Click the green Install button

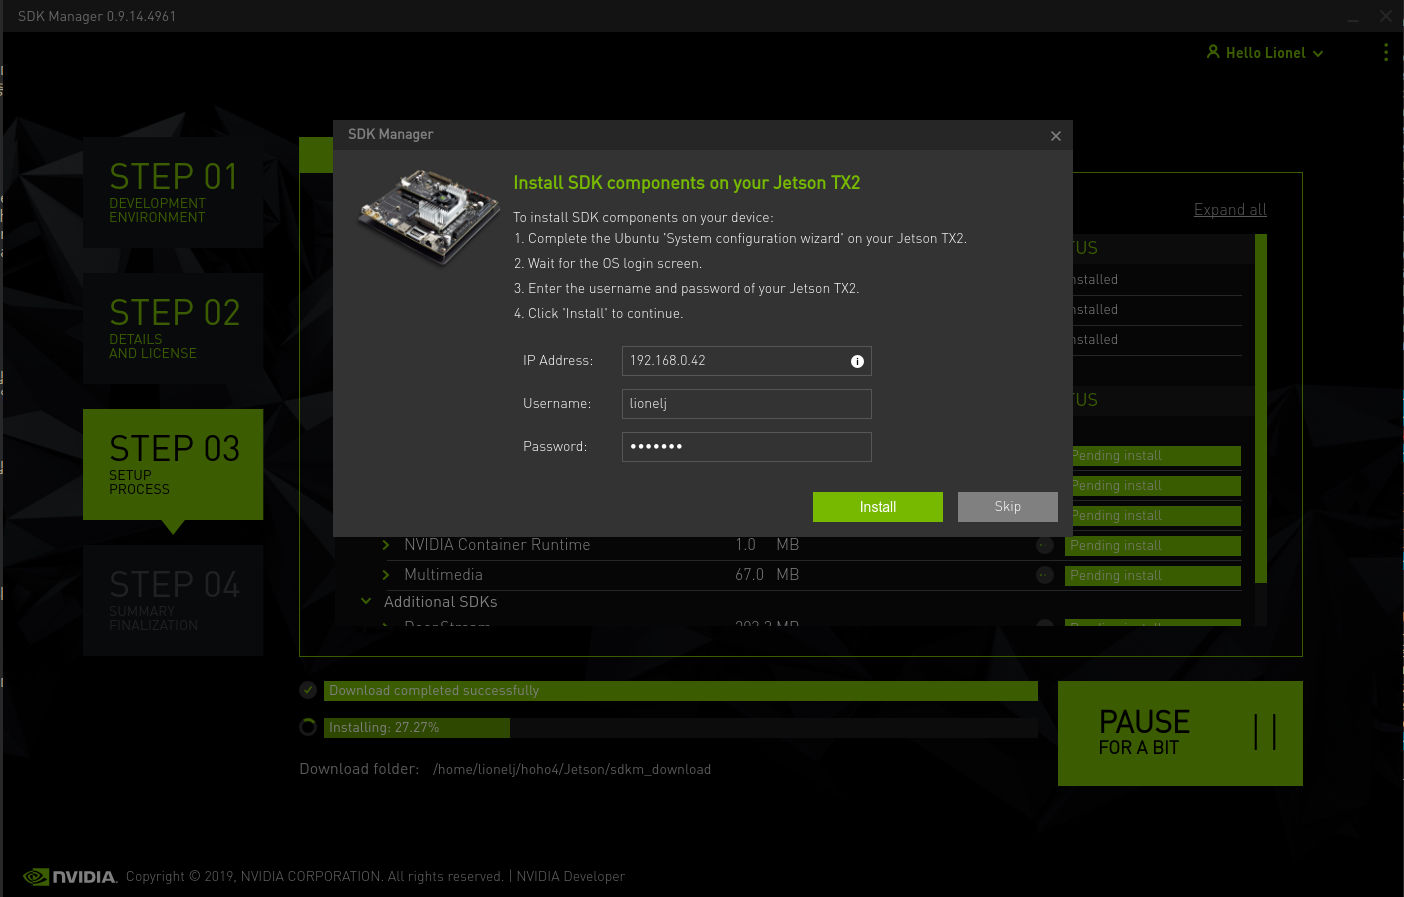pyautogui.click(x=877, y=507)
